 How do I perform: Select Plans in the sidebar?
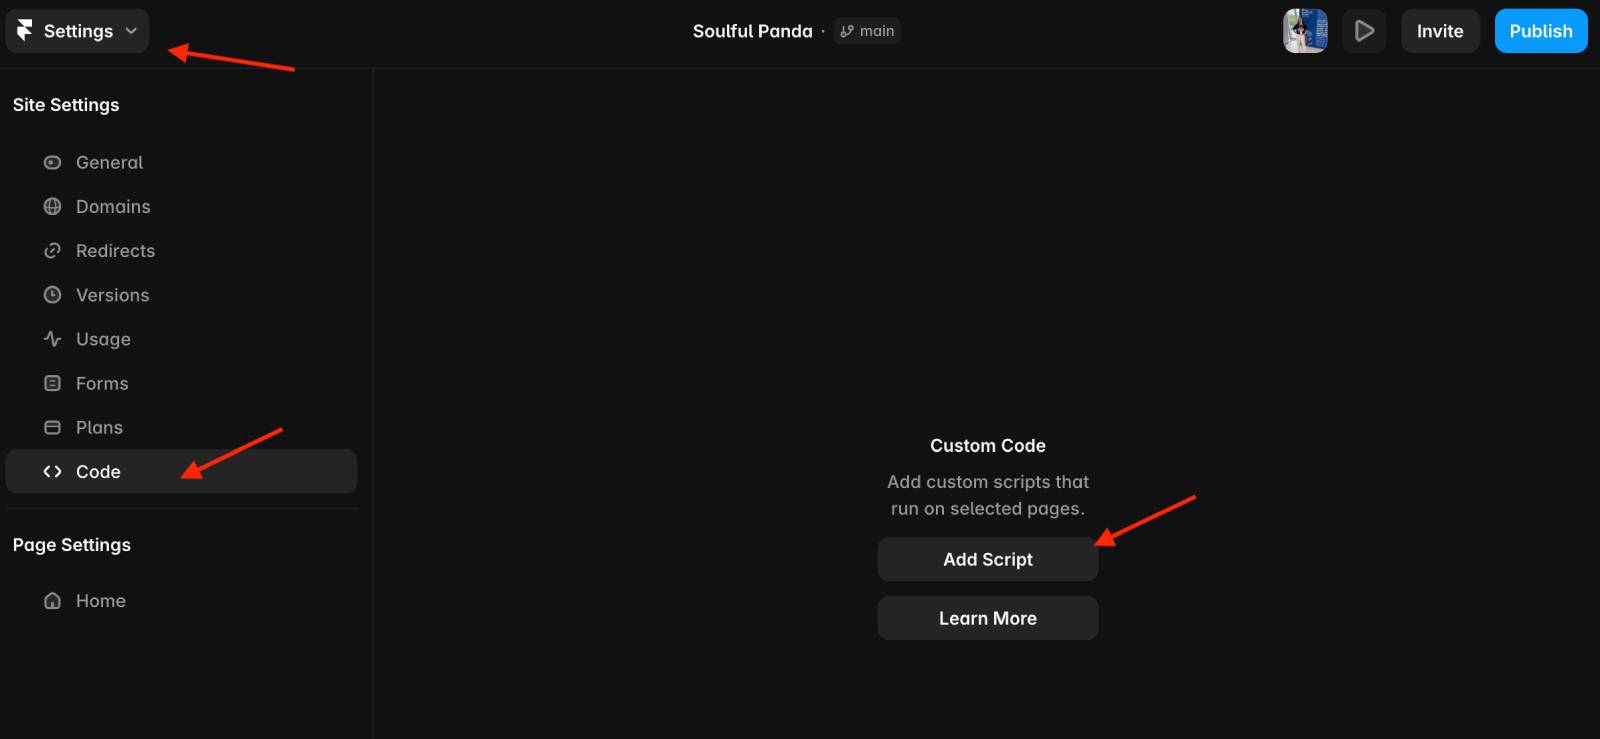(181, 427)
